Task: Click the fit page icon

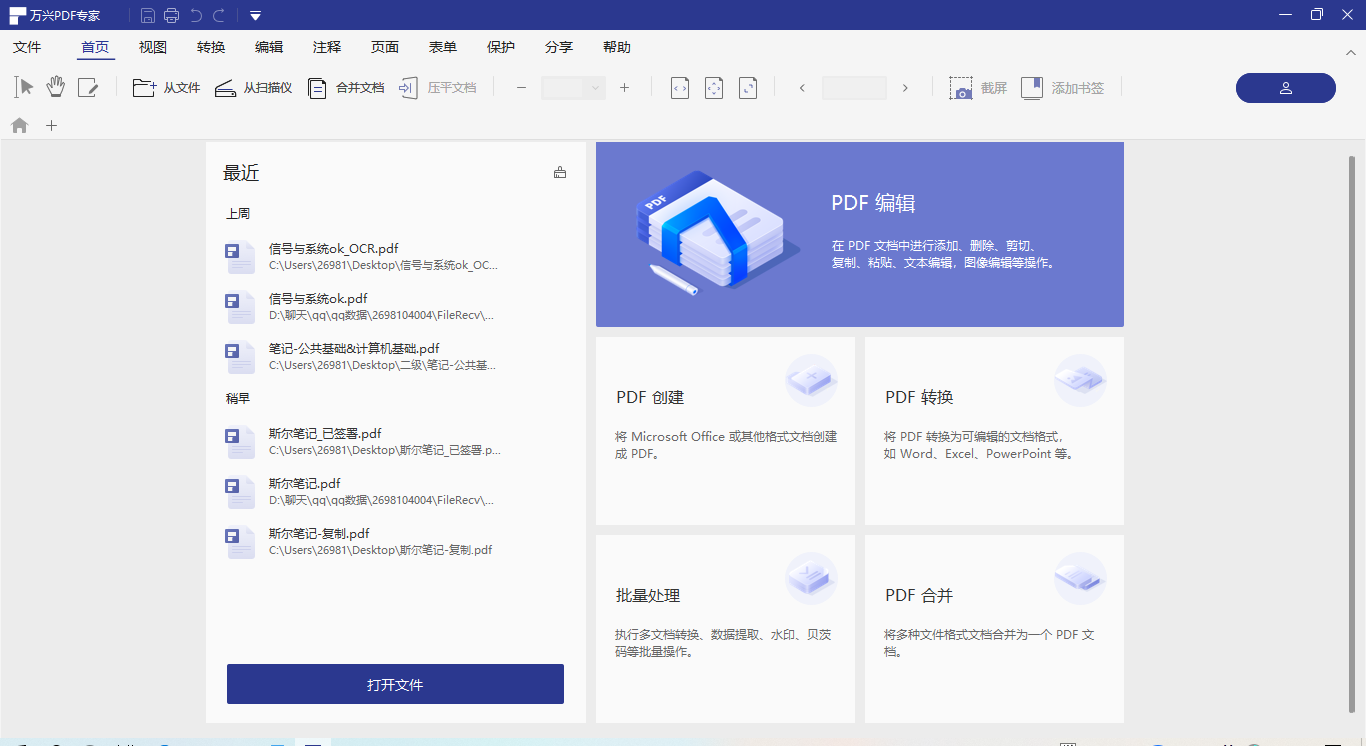Action: coord(714,88)
